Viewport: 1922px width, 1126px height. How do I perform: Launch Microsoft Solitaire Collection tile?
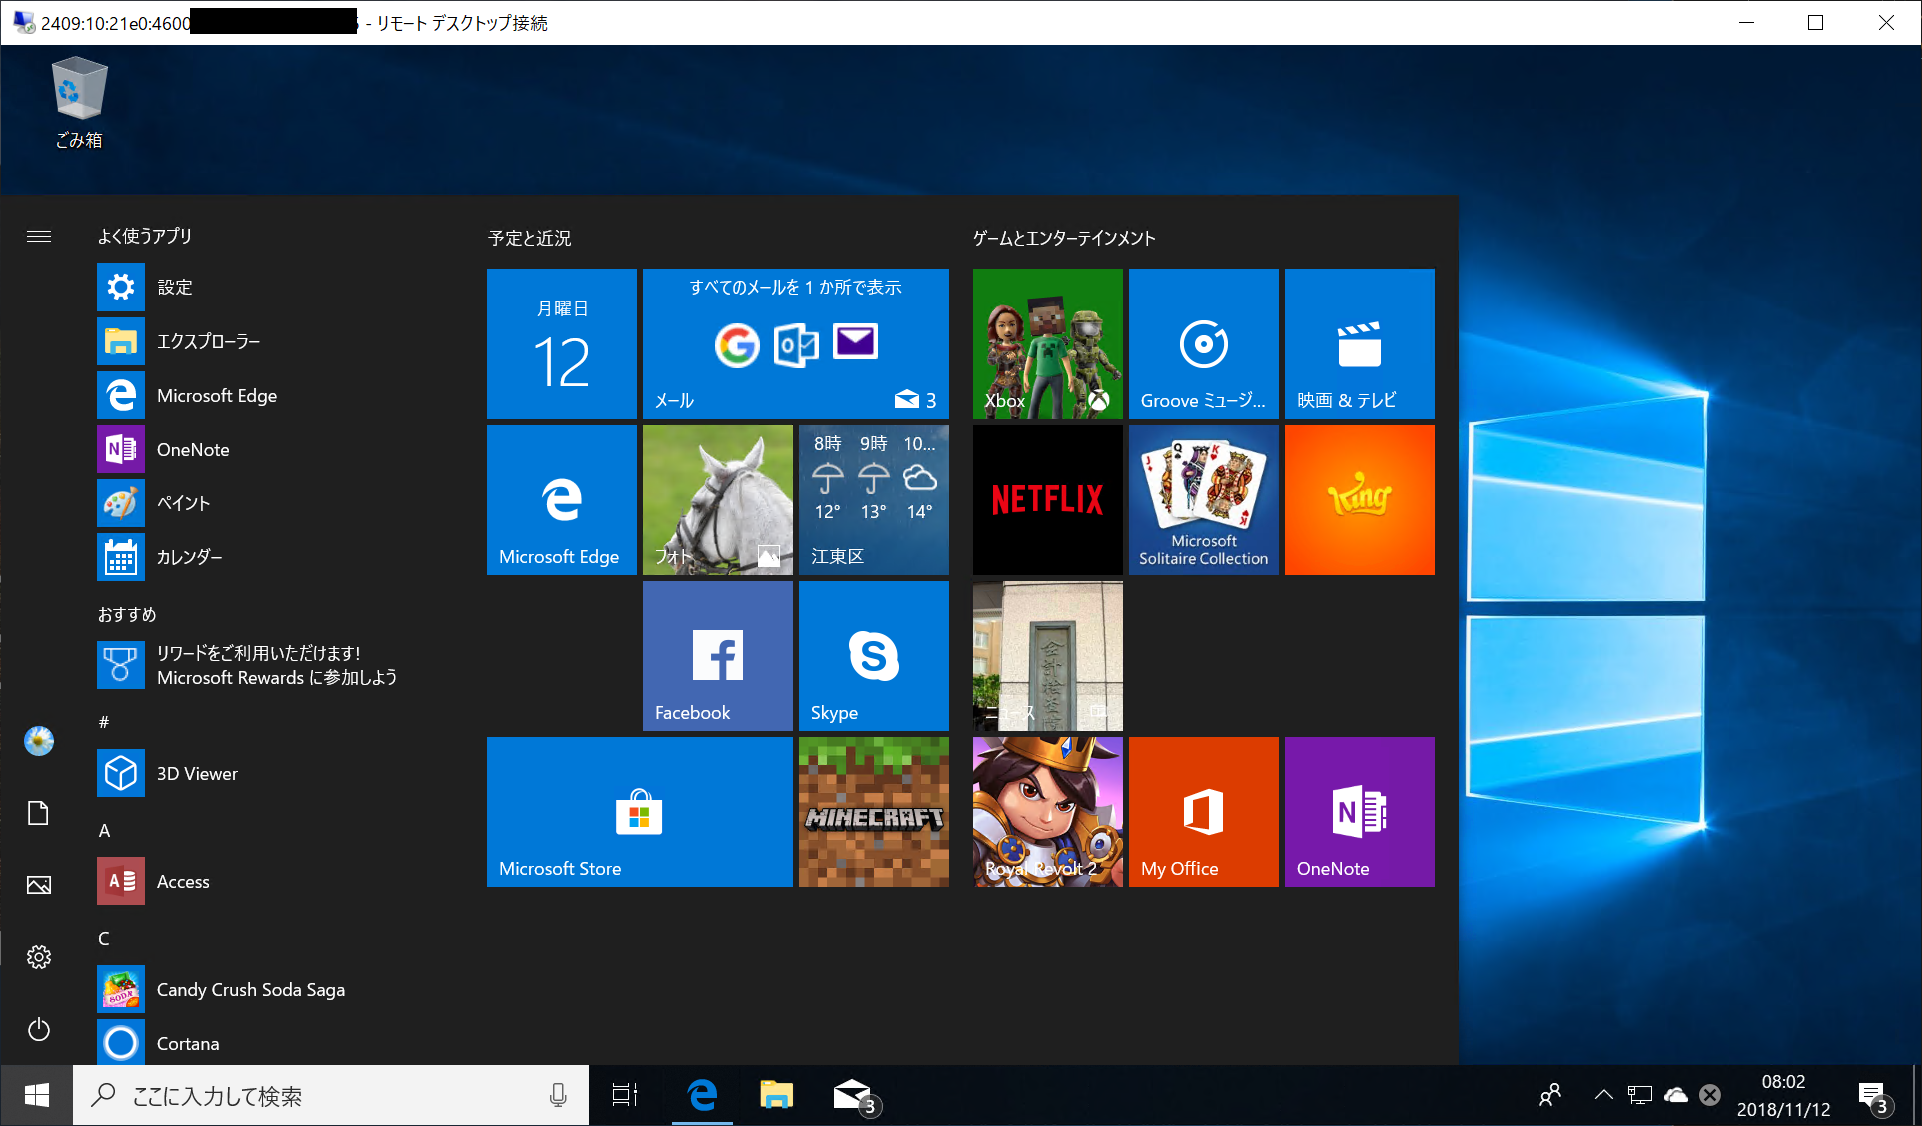click(x=1203, y=499)
